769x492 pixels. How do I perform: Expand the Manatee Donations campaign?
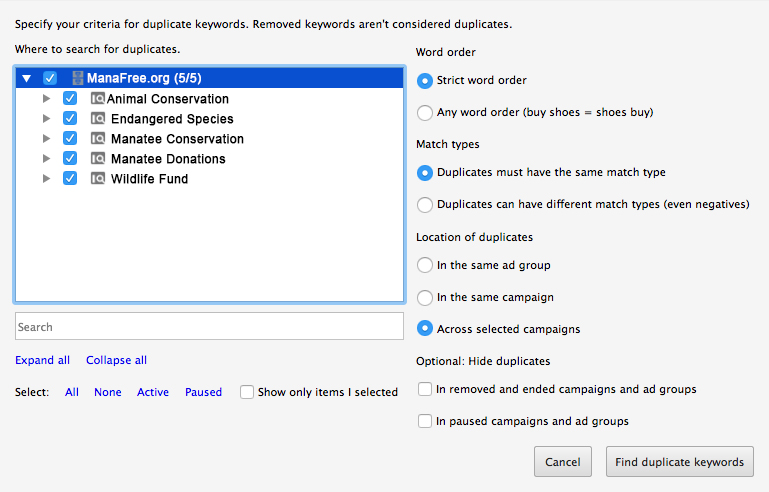46,158
